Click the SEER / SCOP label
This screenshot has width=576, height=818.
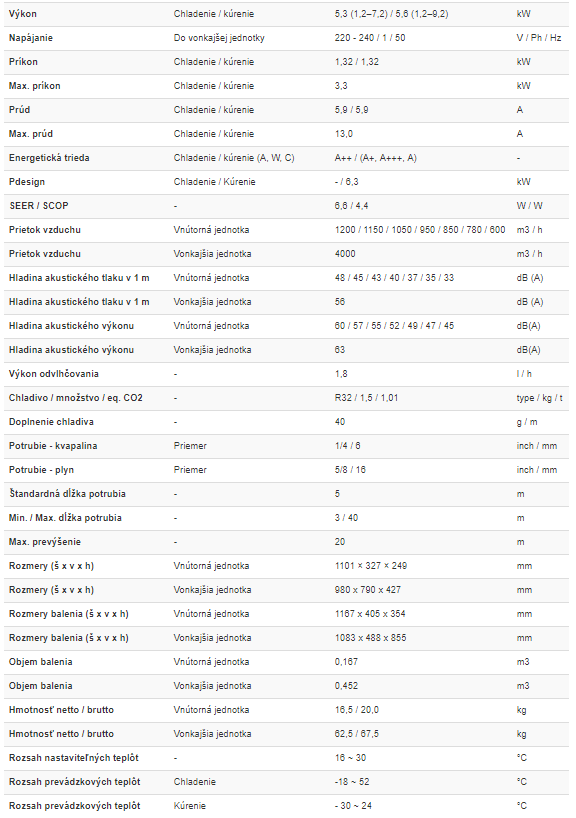[39, 206]
